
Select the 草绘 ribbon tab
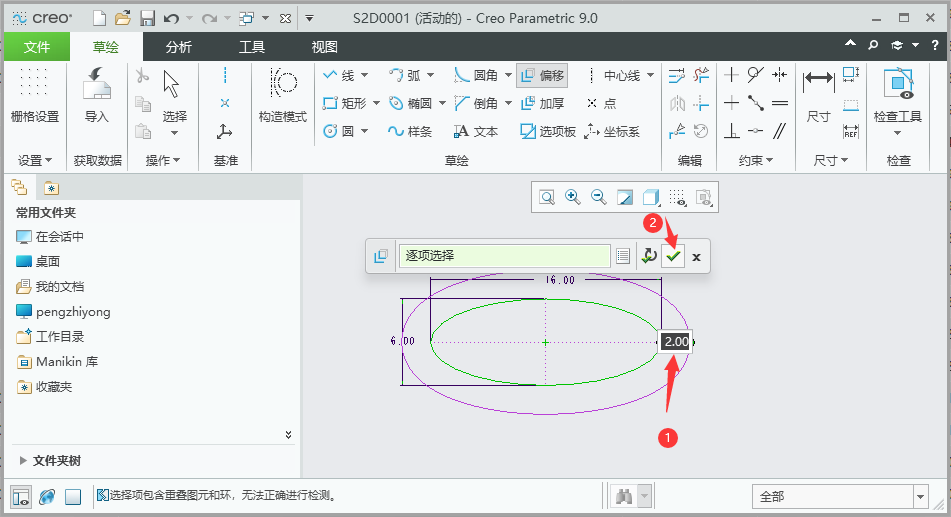pos(106,47)
